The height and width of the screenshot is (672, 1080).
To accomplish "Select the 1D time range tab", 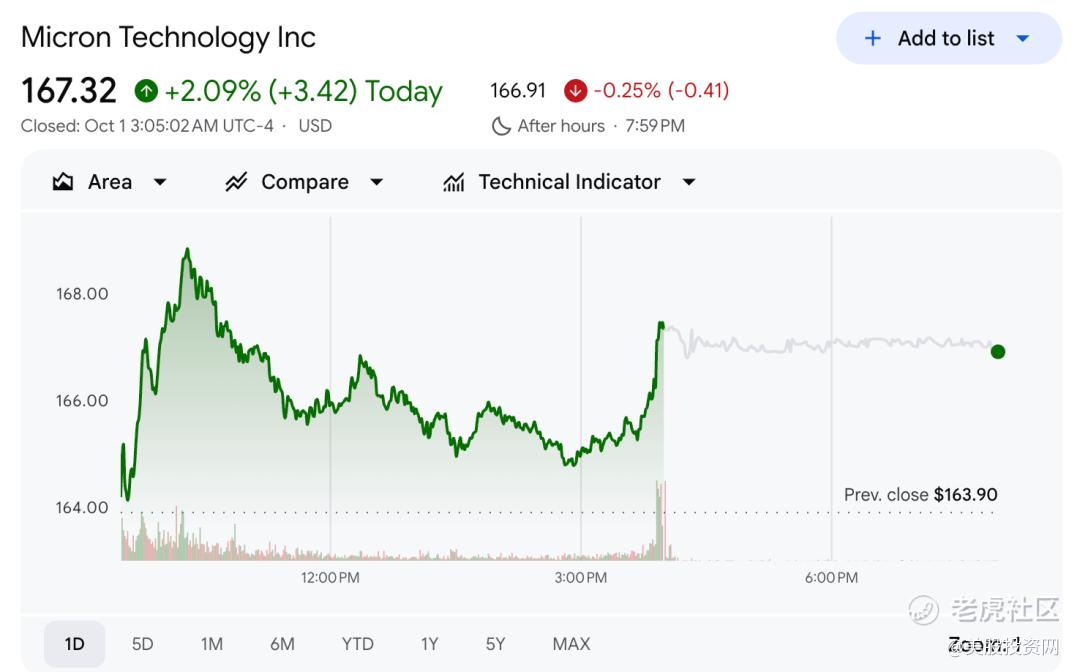I will [x=74, y=644].
